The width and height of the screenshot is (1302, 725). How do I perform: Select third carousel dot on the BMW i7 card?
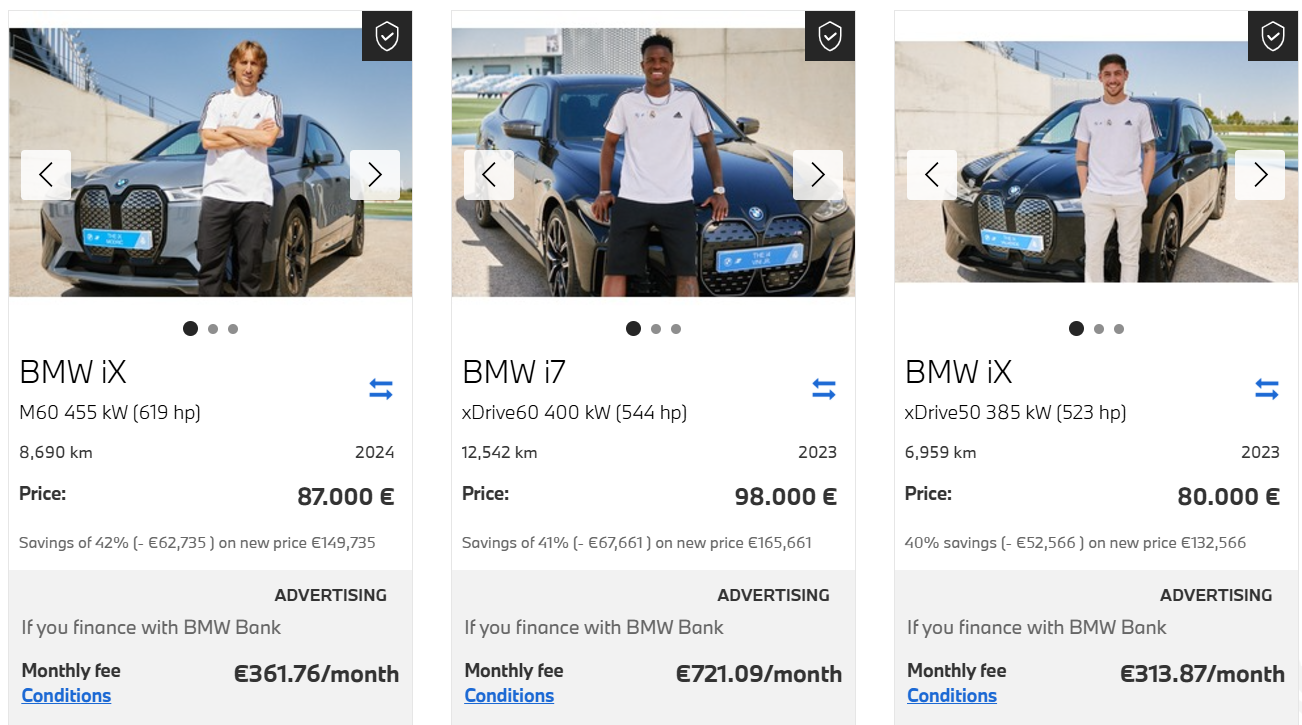point(676,329)
